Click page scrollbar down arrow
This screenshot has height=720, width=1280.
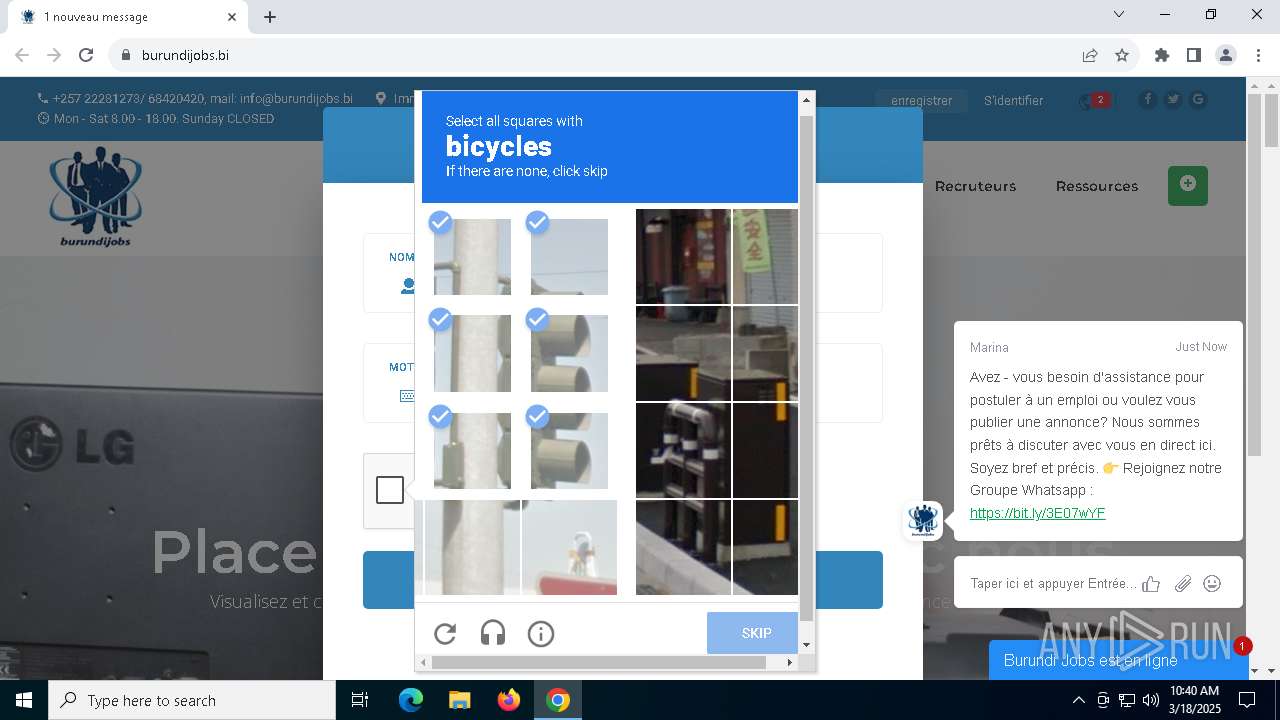coord(1271,671)
